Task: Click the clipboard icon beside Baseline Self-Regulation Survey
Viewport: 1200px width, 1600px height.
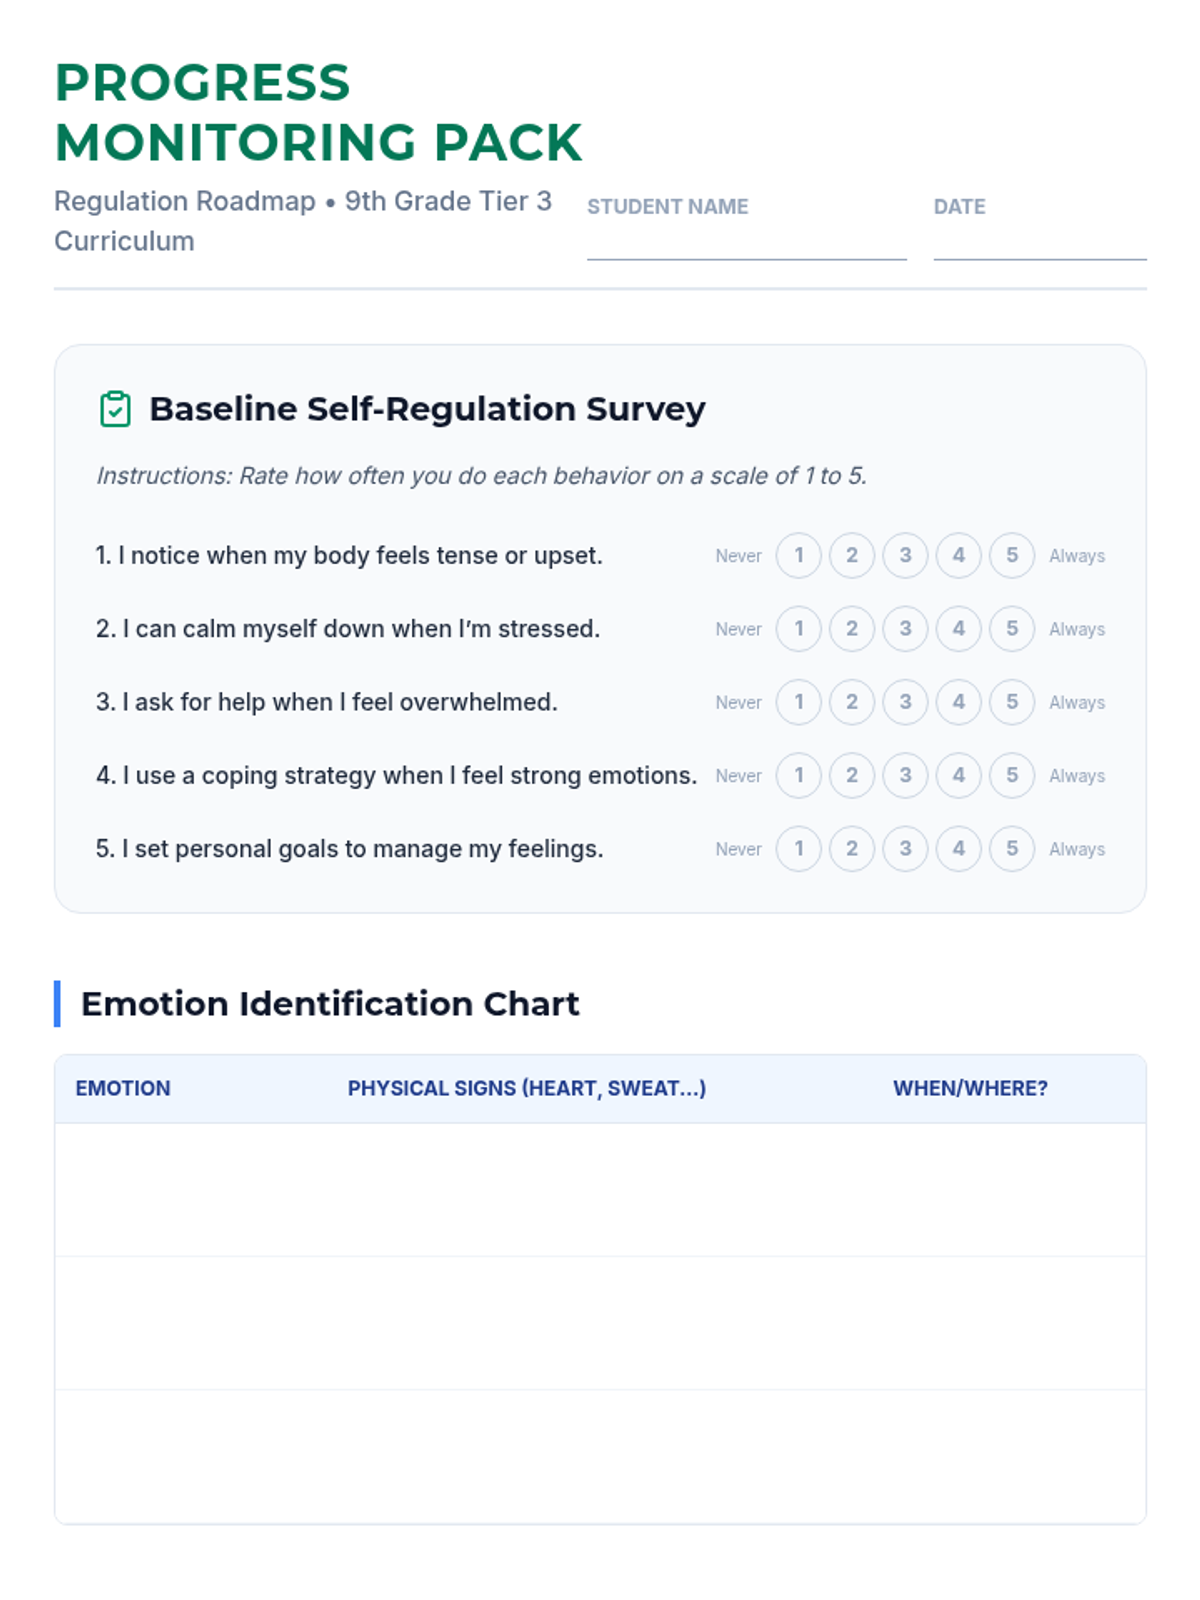Action: (115, 409)
